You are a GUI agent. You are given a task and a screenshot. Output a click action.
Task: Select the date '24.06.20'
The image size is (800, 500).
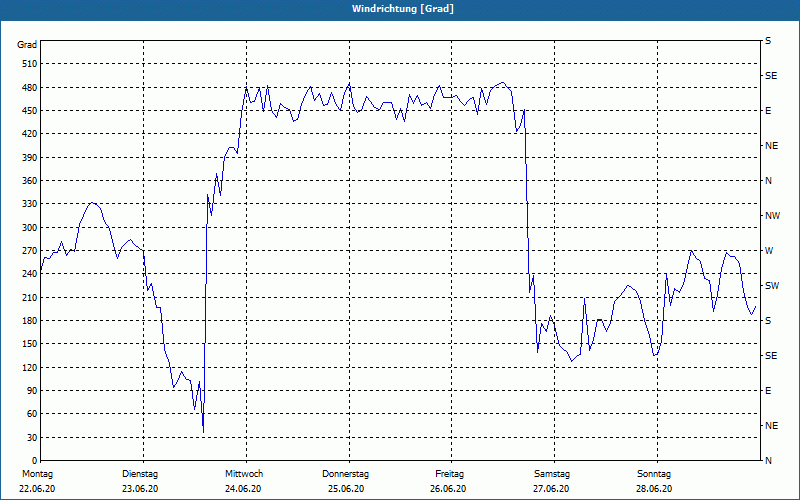(243, 489)
